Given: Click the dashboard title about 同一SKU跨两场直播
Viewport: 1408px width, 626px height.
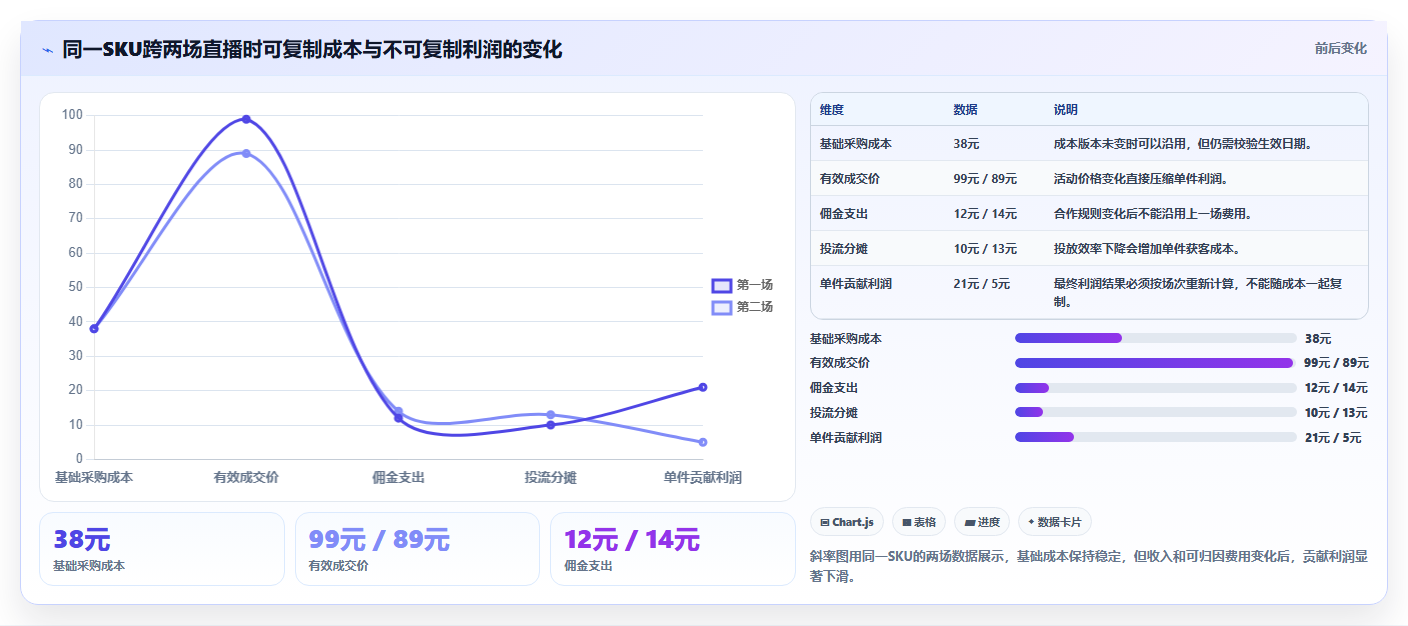Looking at the screenshot, I should click(312, 49).
